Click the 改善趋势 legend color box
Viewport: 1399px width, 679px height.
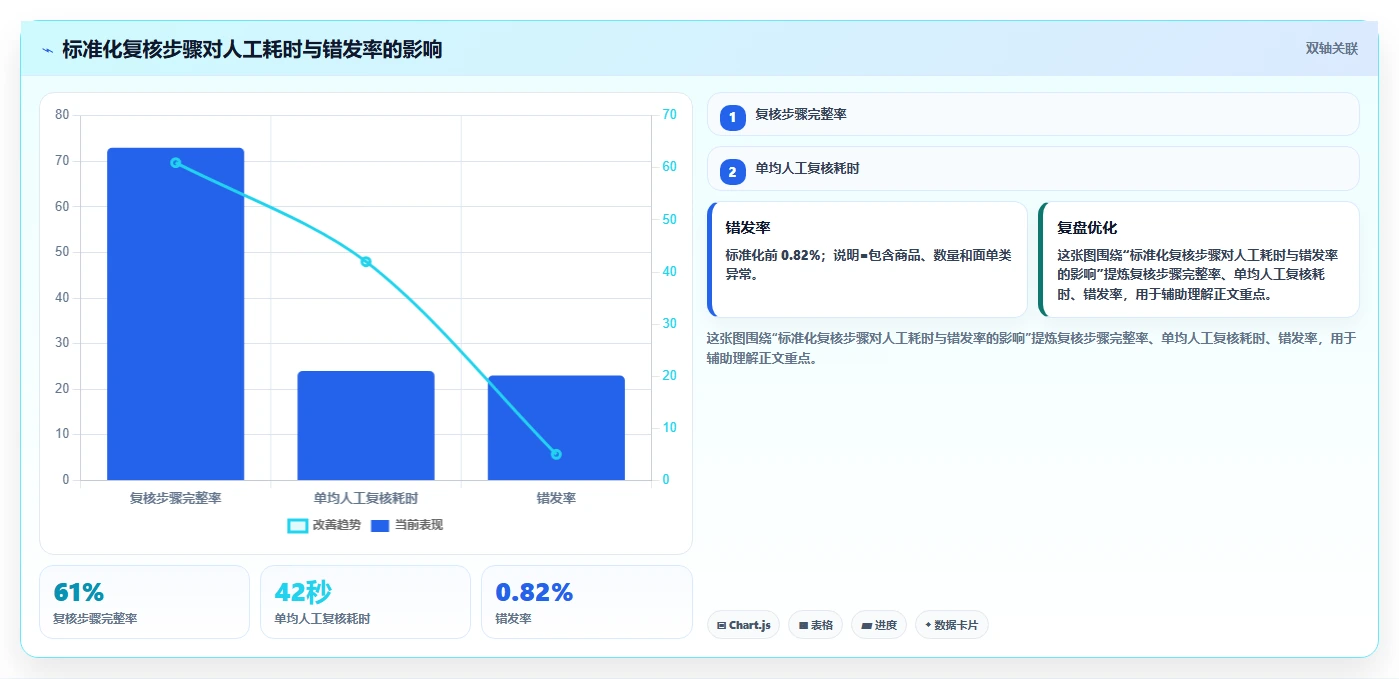297,525
